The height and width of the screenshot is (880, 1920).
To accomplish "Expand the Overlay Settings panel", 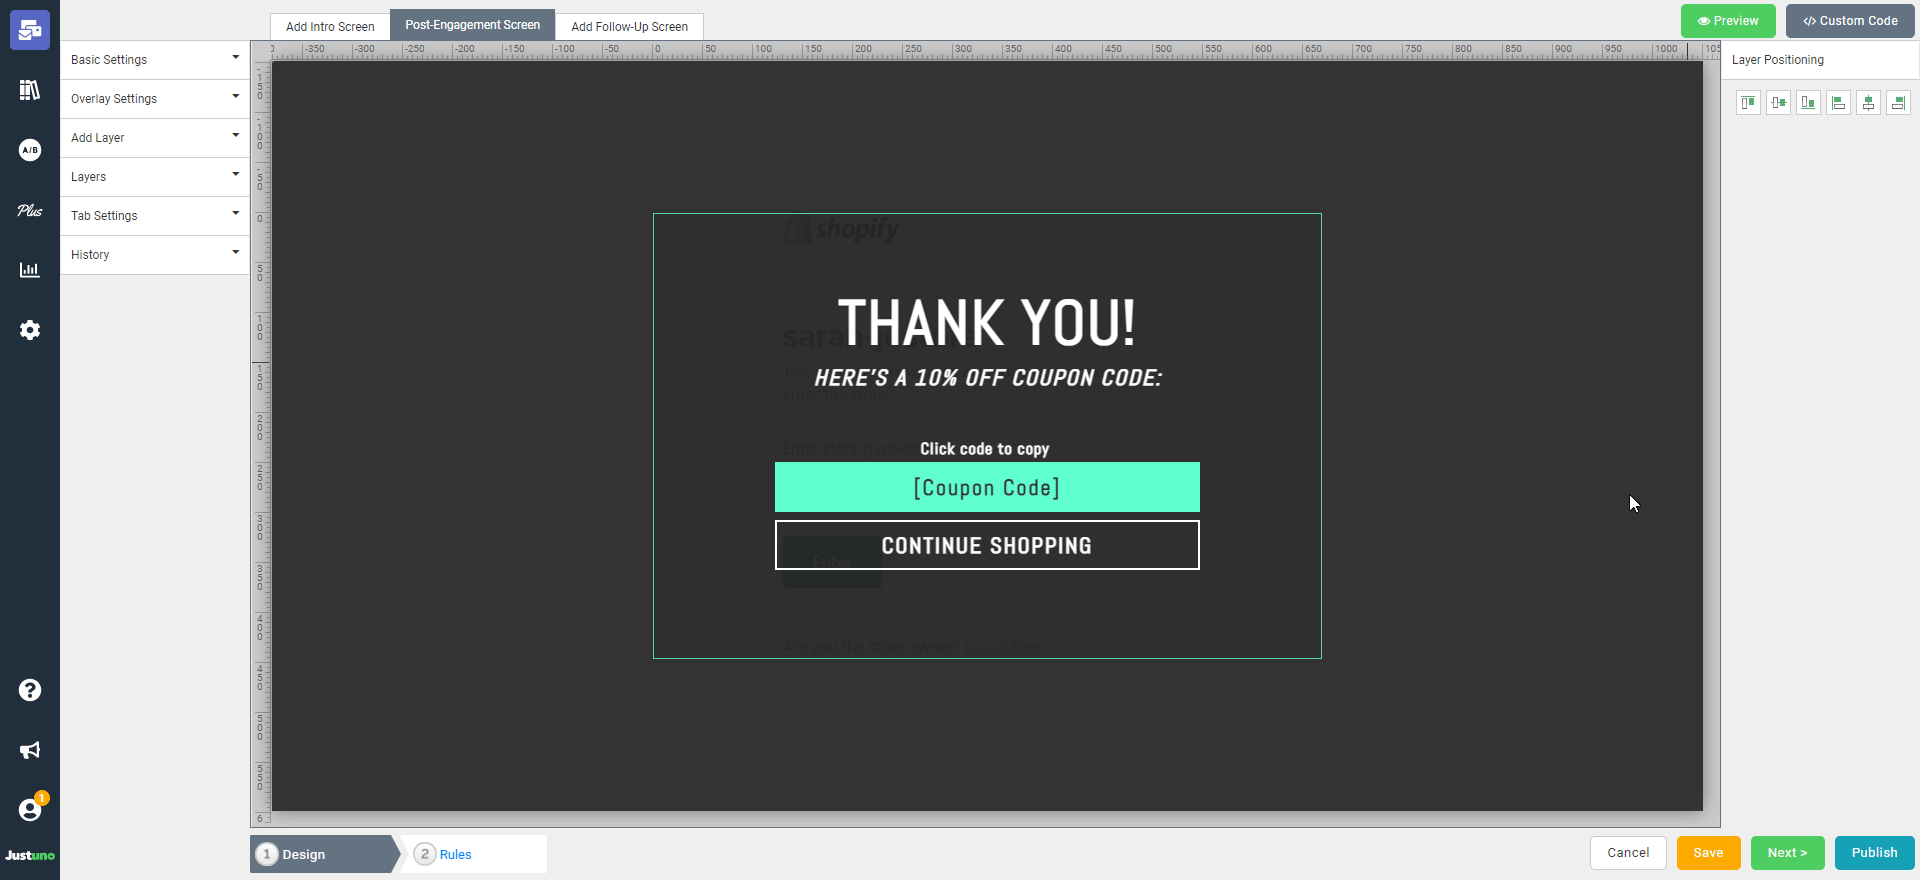I will (154, 99).
